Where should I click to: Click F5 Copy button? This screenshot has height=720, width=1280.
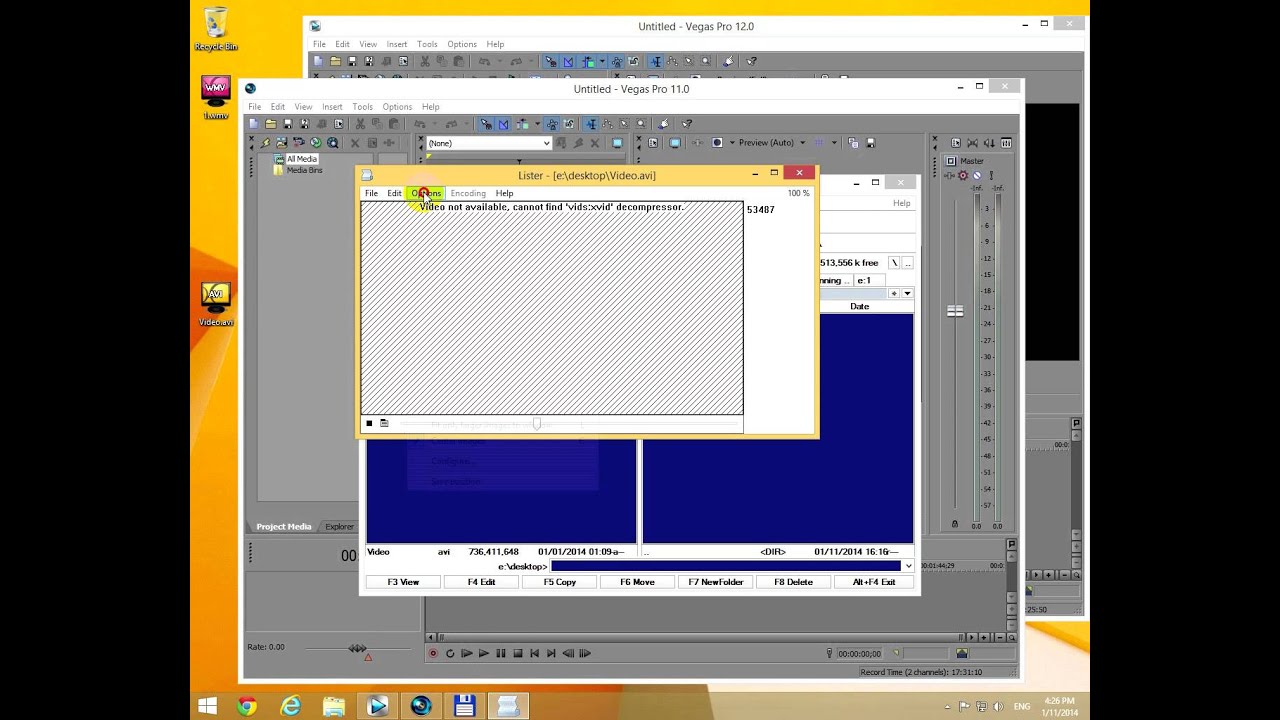pyautogui.click(x=559, y=582)
